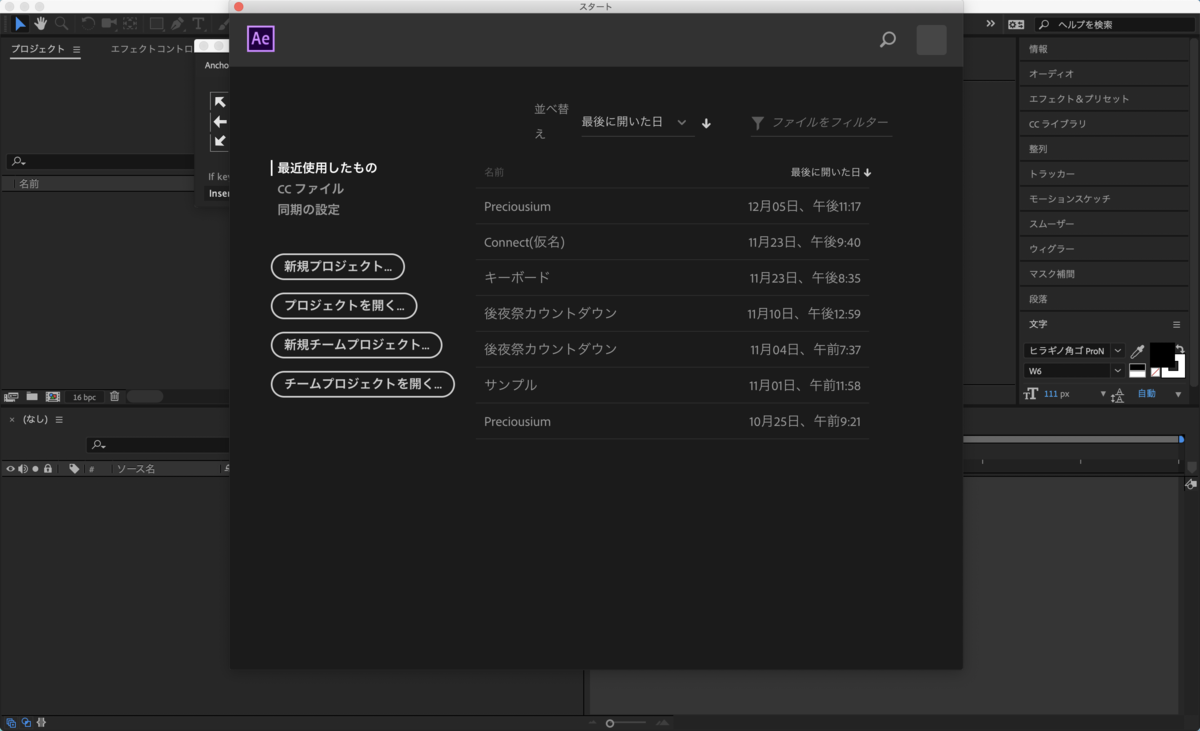Toggle the audio speaker column header
The image size is (1200, 731).
(x=22, y=468)
